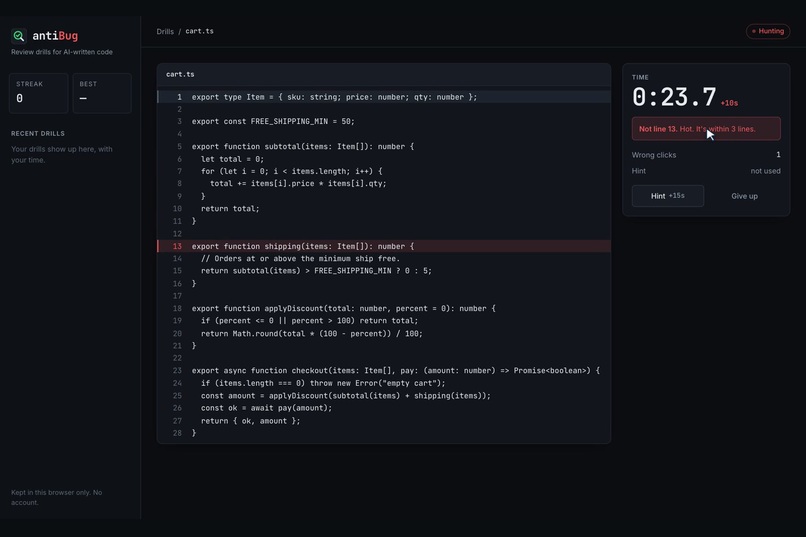The width and height of the screenshot is (806, 537).
Task: Select line 1 export type Item
Action: pos(384,97)
